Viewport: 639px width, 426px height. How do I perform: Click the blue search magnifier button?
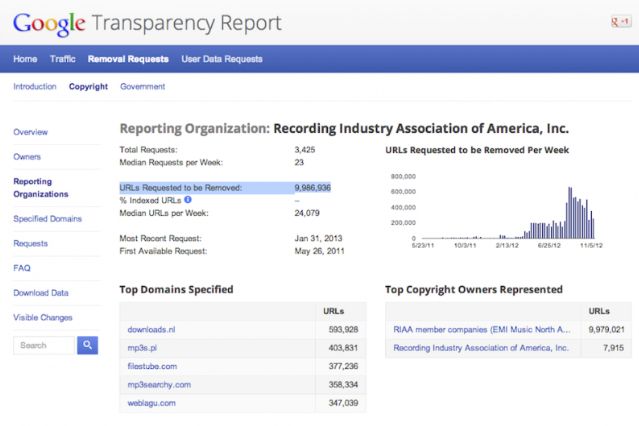point(88,345)
